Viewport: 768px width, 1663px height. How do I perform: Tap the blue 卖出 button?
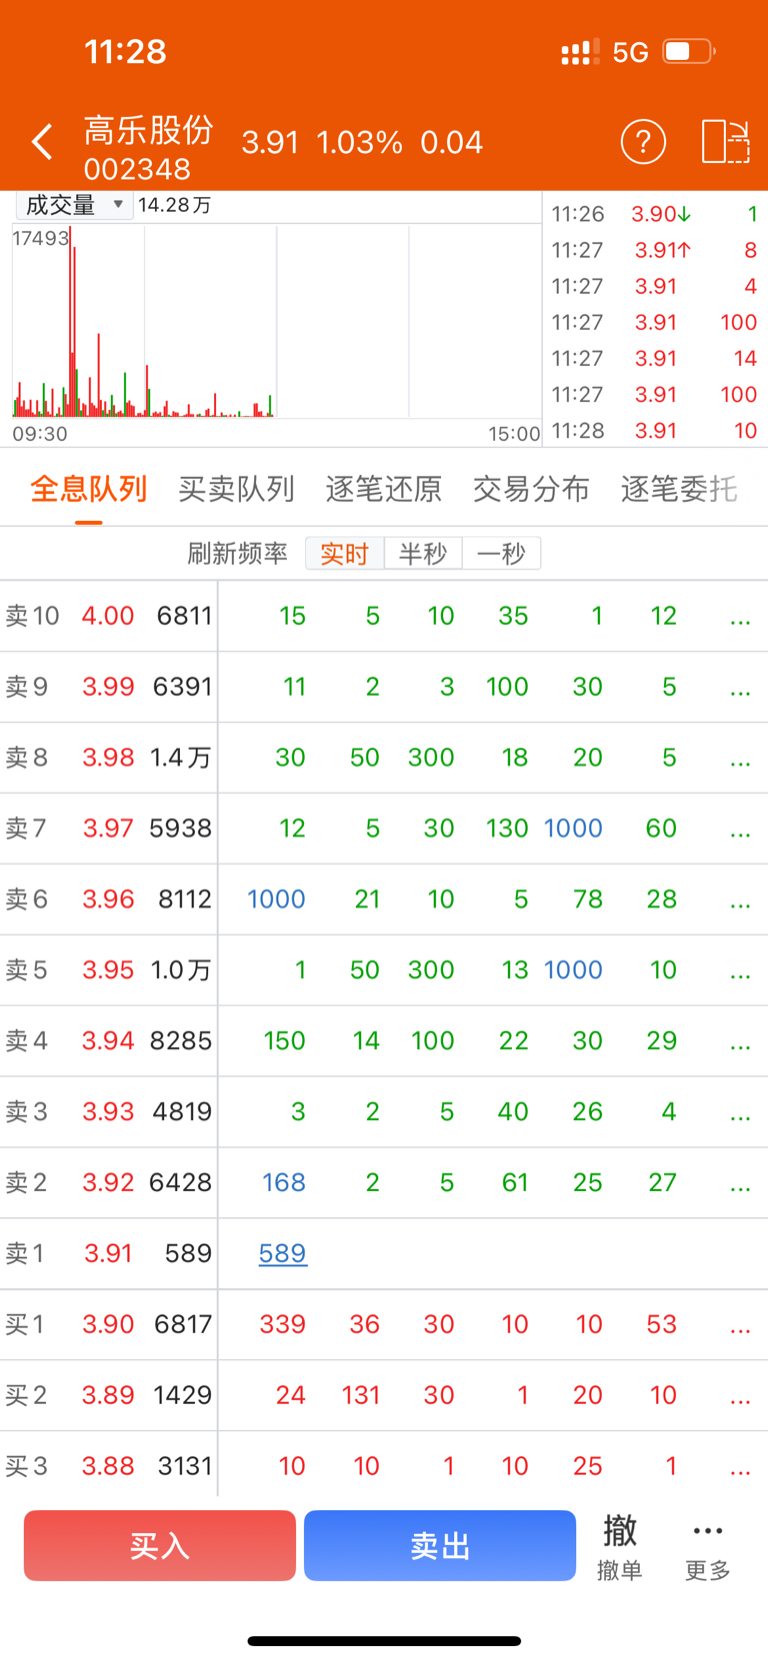[x=440, y=1546]
